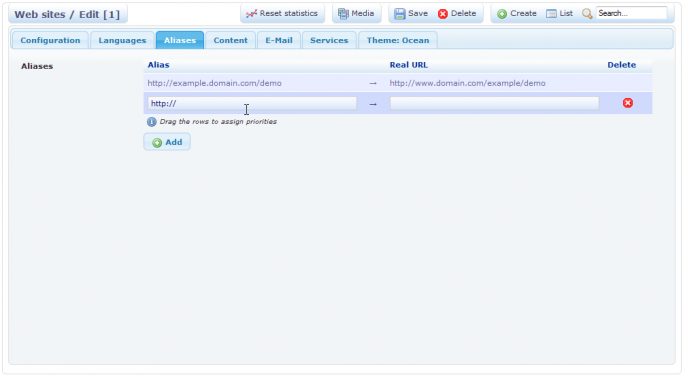Click the Reset statistics chart icon
This screenshot has width=683, height=375.
[x=251, y=14]
